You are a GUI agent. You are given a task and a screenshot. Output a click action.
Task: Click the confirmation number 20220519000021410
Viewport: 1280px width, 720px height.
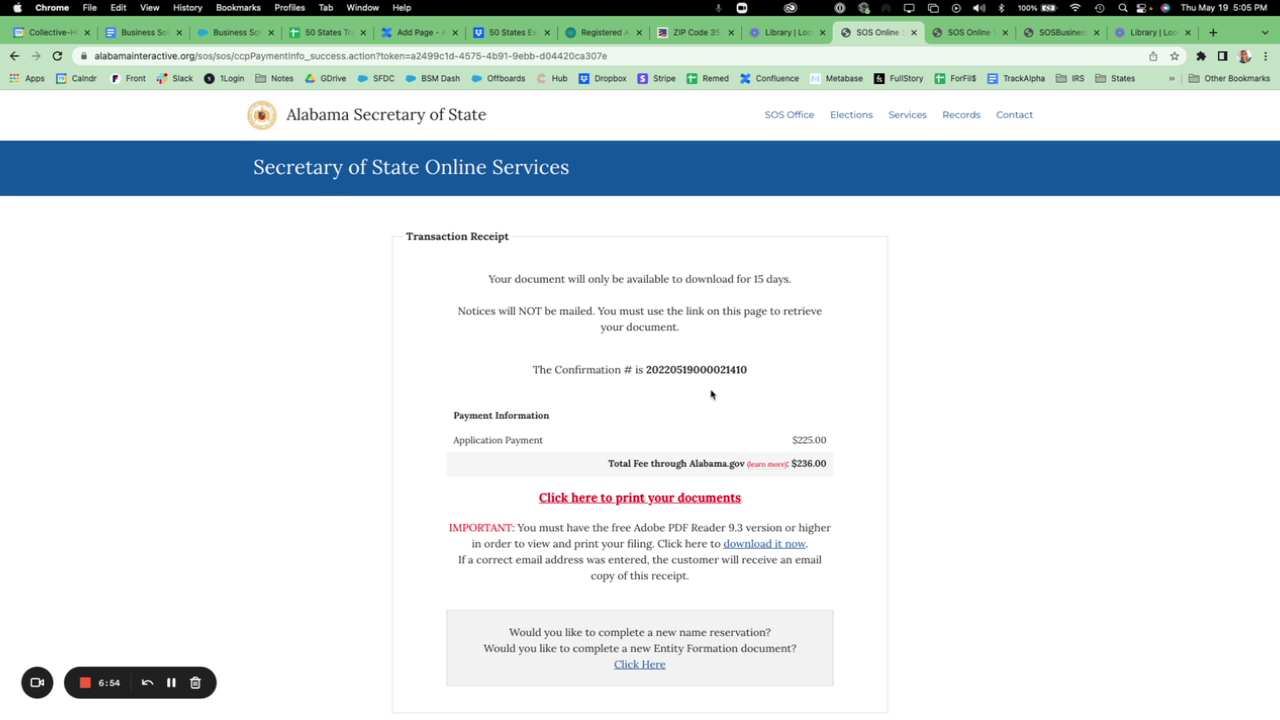tap(696, 370)
